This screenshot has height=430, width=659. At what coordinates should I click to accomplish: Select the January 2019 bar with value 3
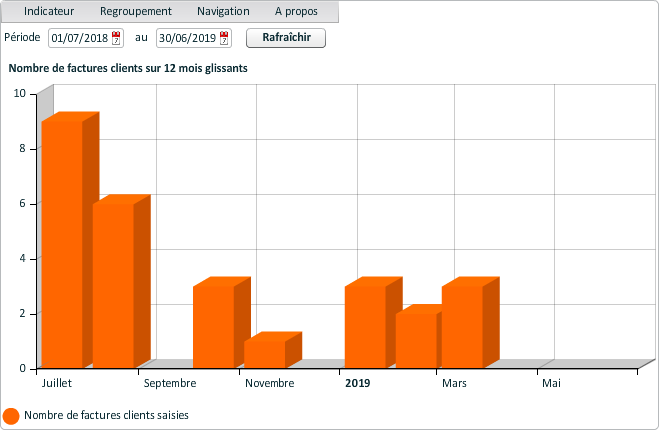pyautogui.click(x=365, y=327)
